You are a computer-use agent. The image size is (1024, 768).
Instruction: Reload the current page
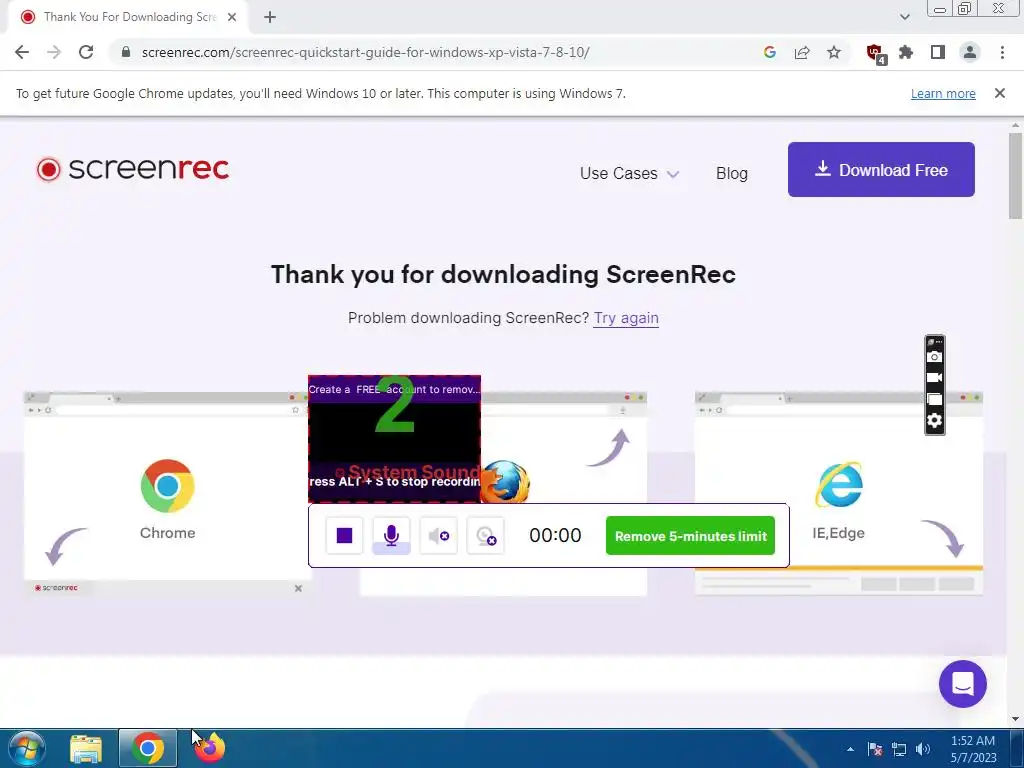[x=86, y=52]
